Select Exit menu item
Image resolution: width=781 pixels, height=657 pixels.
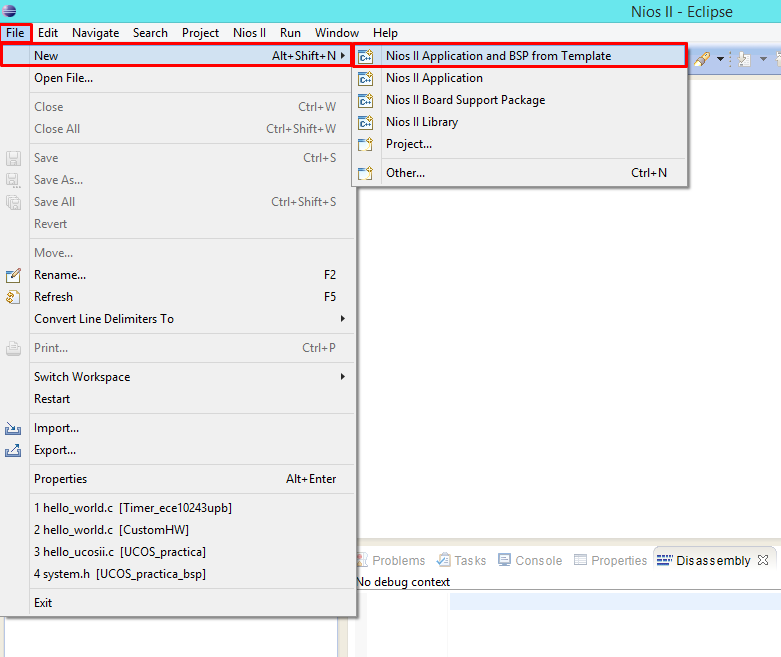[177, 602]
